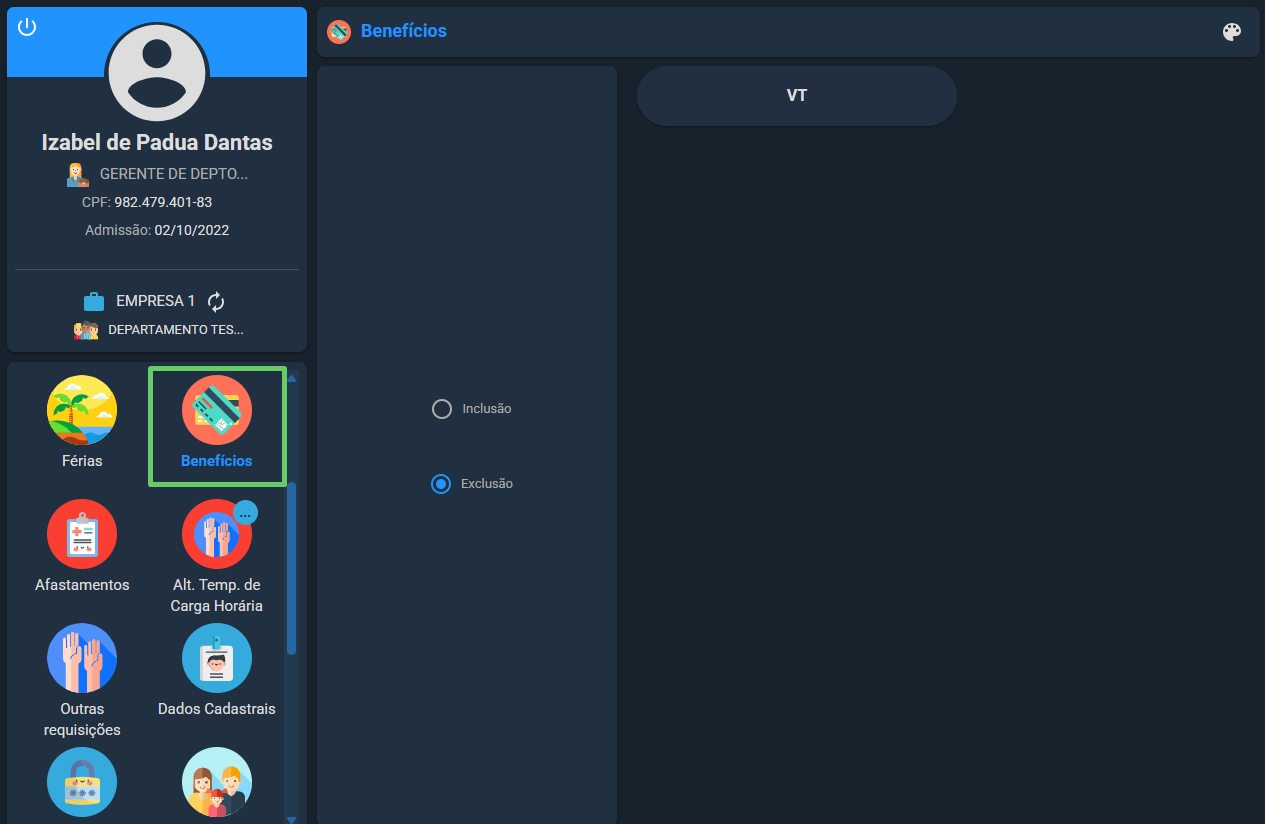Click the menu scrollbar down arrow
The width and height of the screenshot is (1265, 824).
[292, 819]
